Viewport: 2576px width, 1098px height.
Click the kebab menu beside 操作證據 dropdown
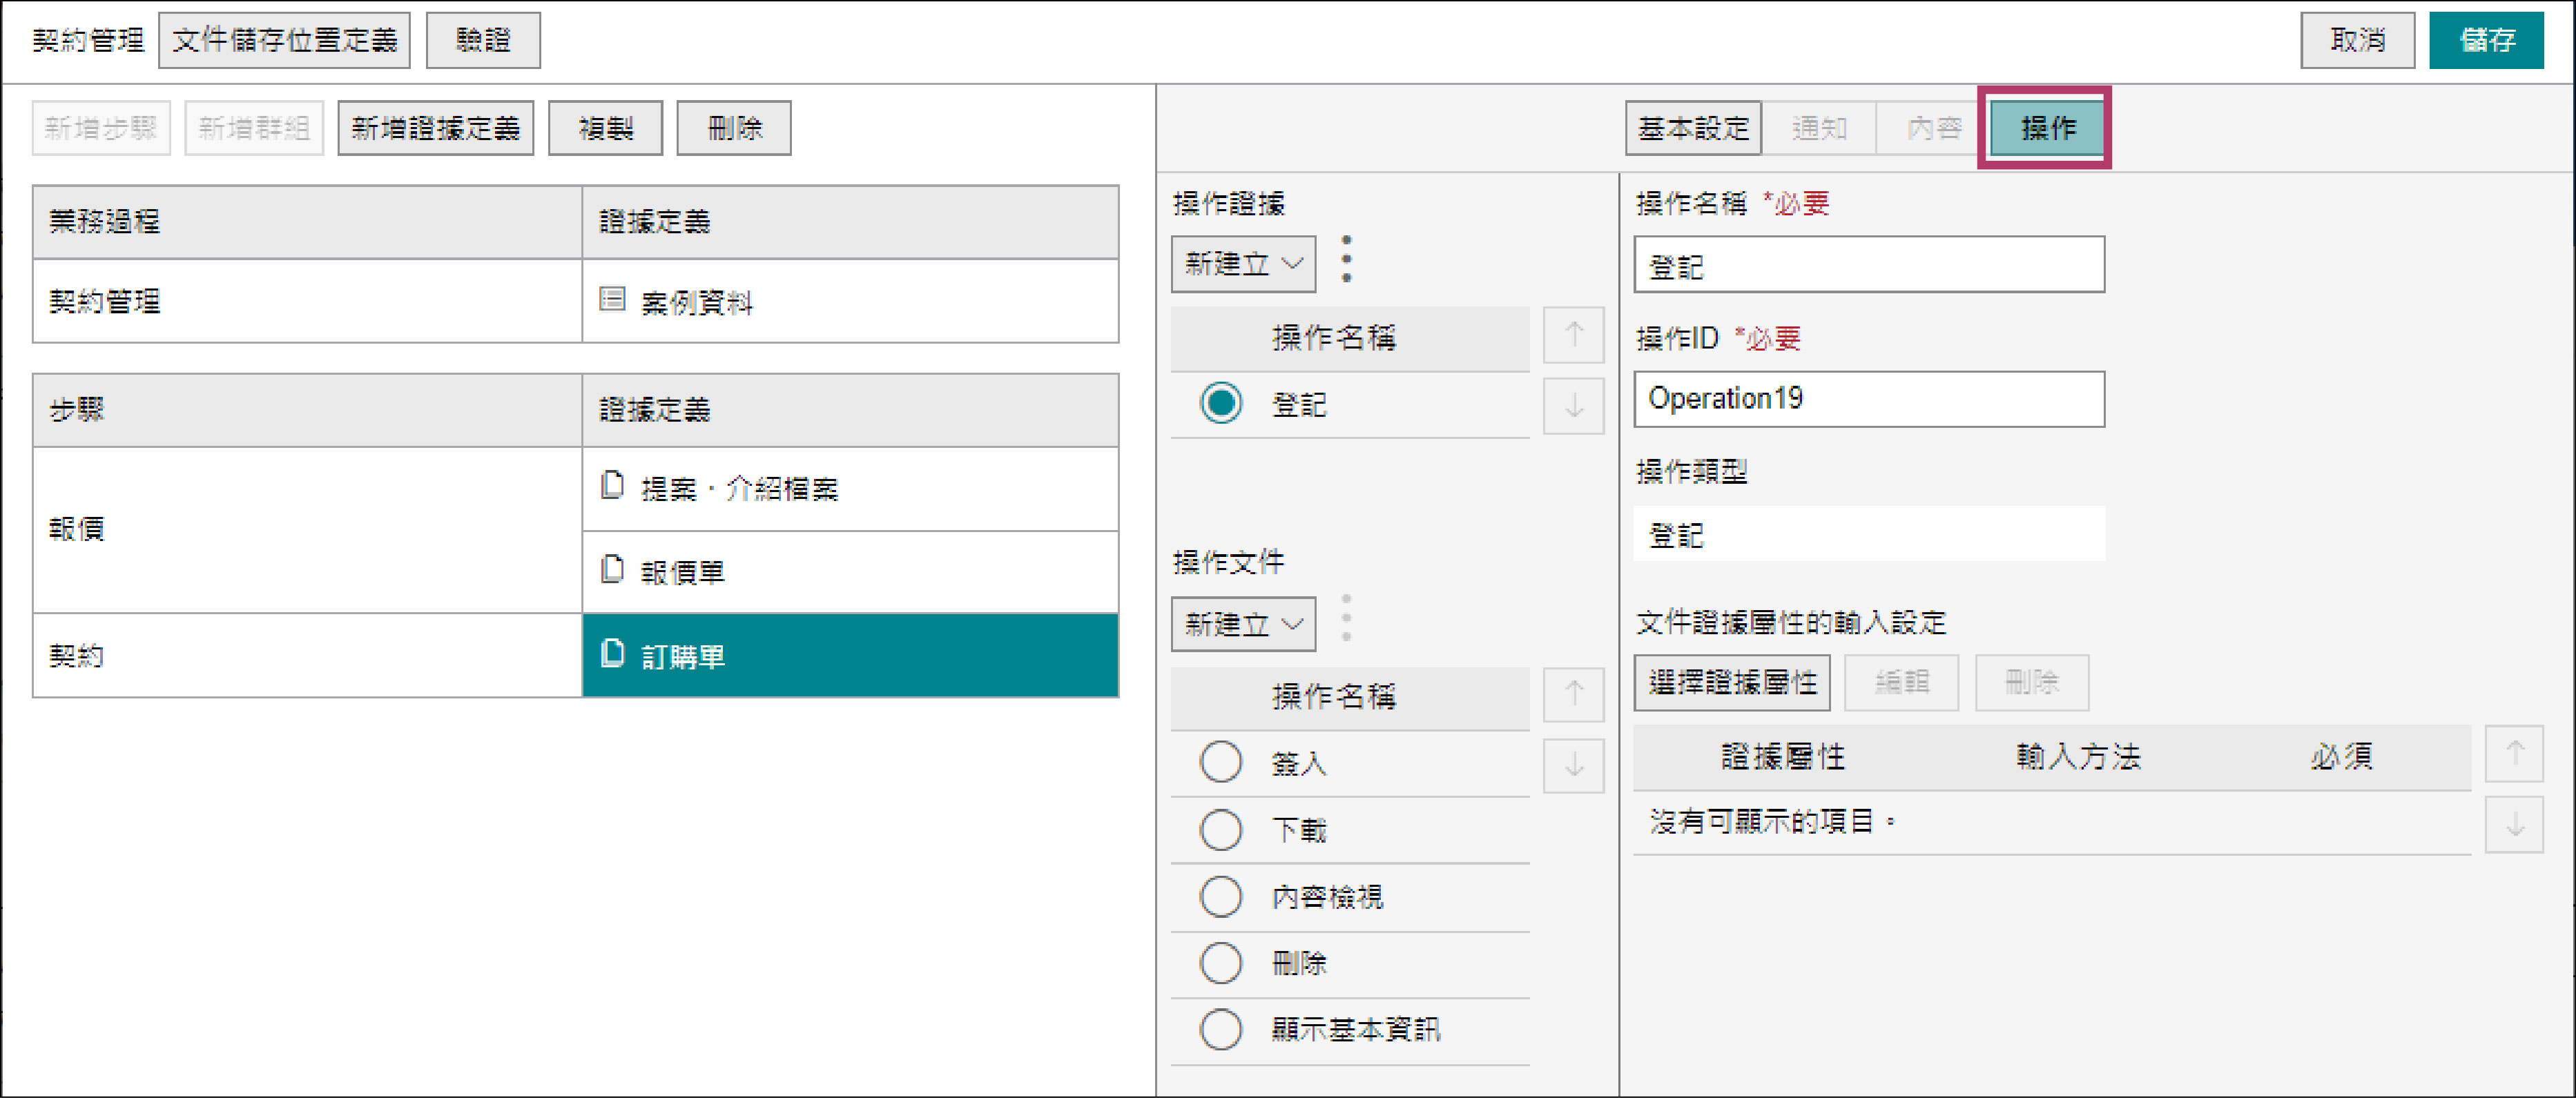point(1346,260)
